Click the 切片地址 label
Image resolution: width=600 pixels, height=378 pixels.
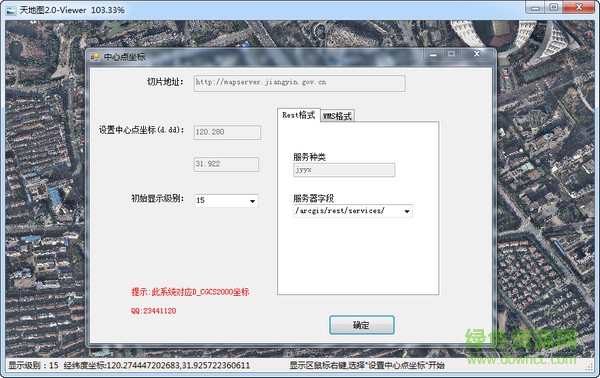pyautogui.click(x=165, y=81)
